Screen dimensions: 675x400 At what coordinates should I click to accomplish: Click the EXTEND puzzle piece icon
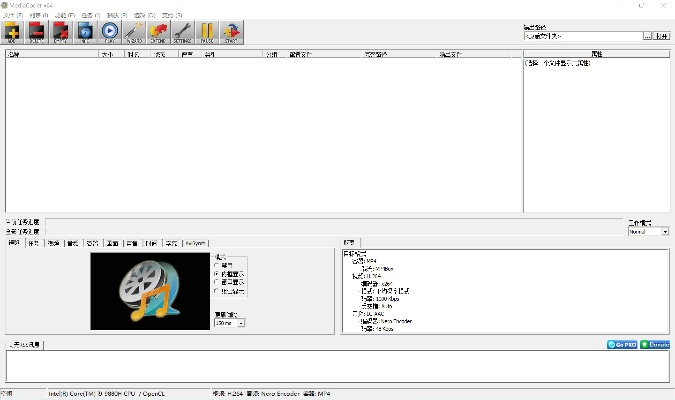158,34
